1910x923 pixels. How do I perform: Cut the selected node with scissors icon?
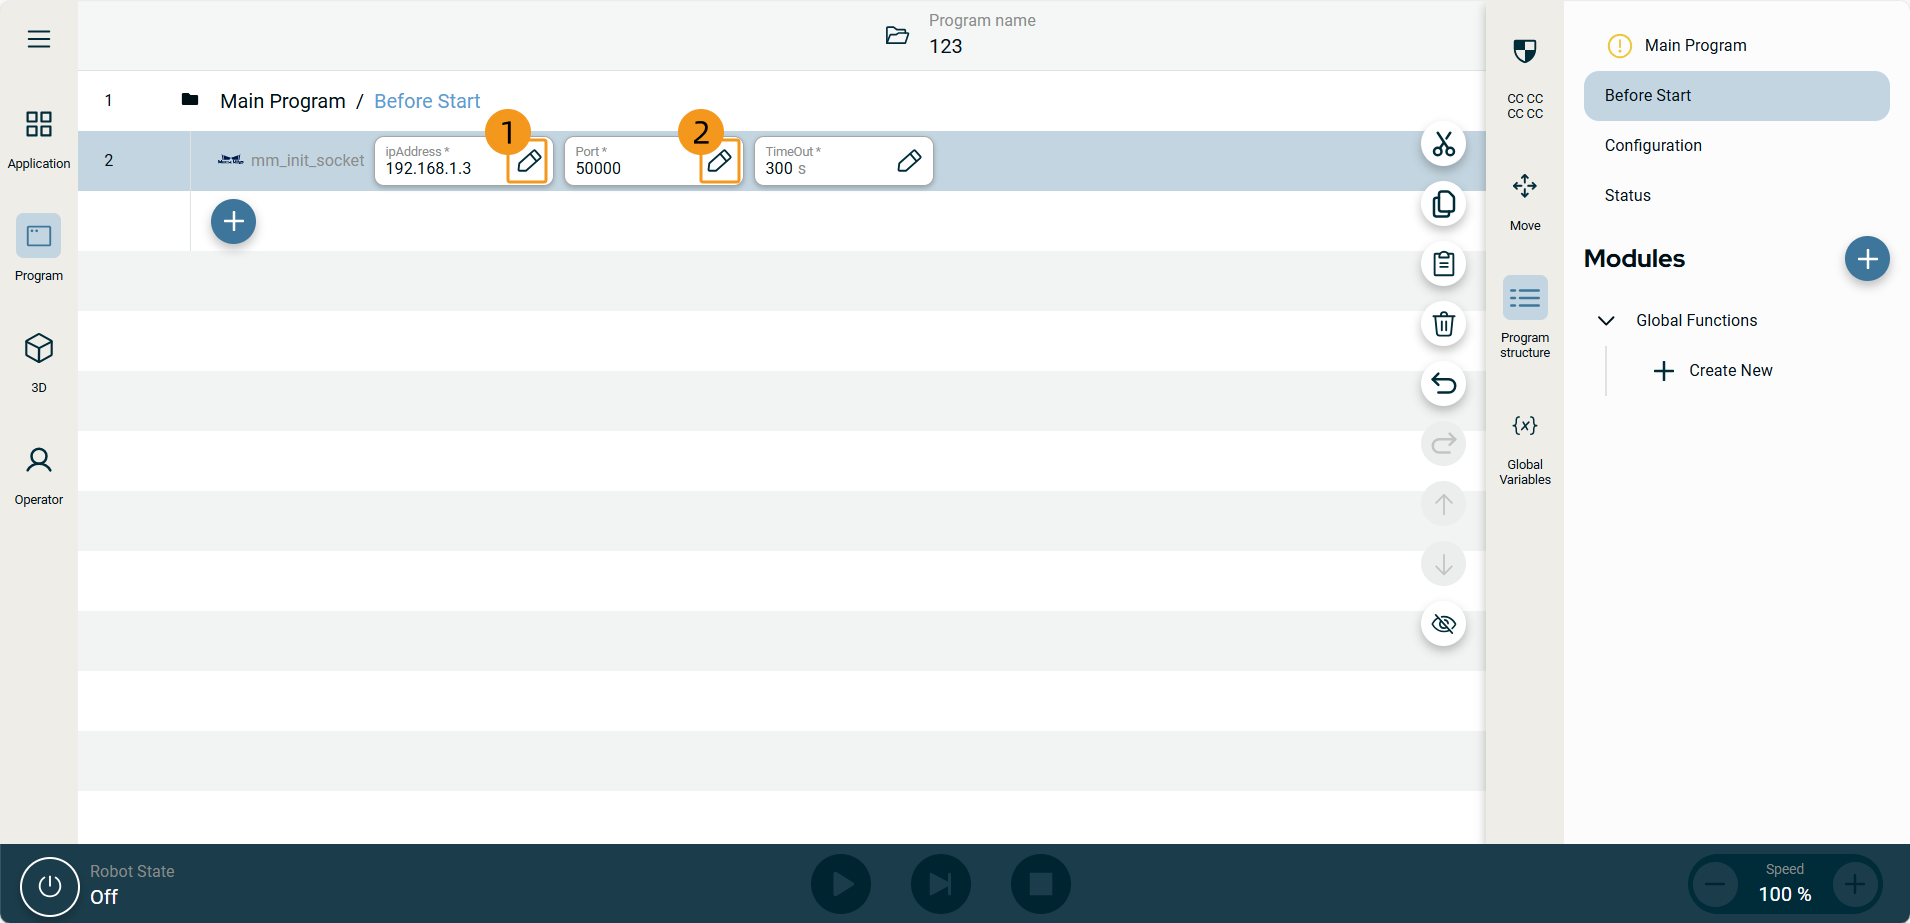click(x=1443, y=144)
